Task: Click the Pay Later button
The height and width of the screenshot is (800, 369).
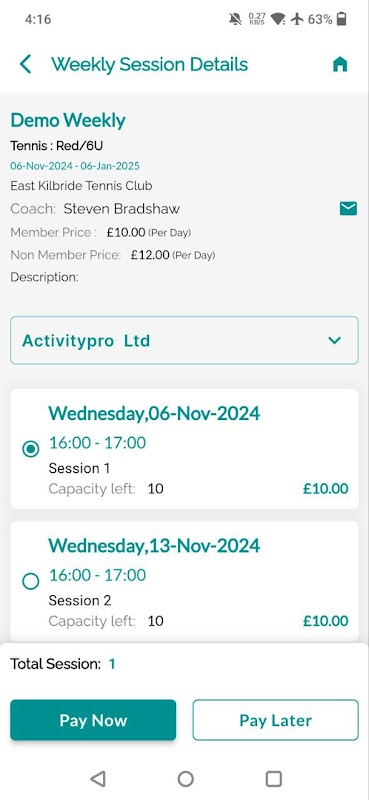Action: pyautogui.click(x=276, y=720)
